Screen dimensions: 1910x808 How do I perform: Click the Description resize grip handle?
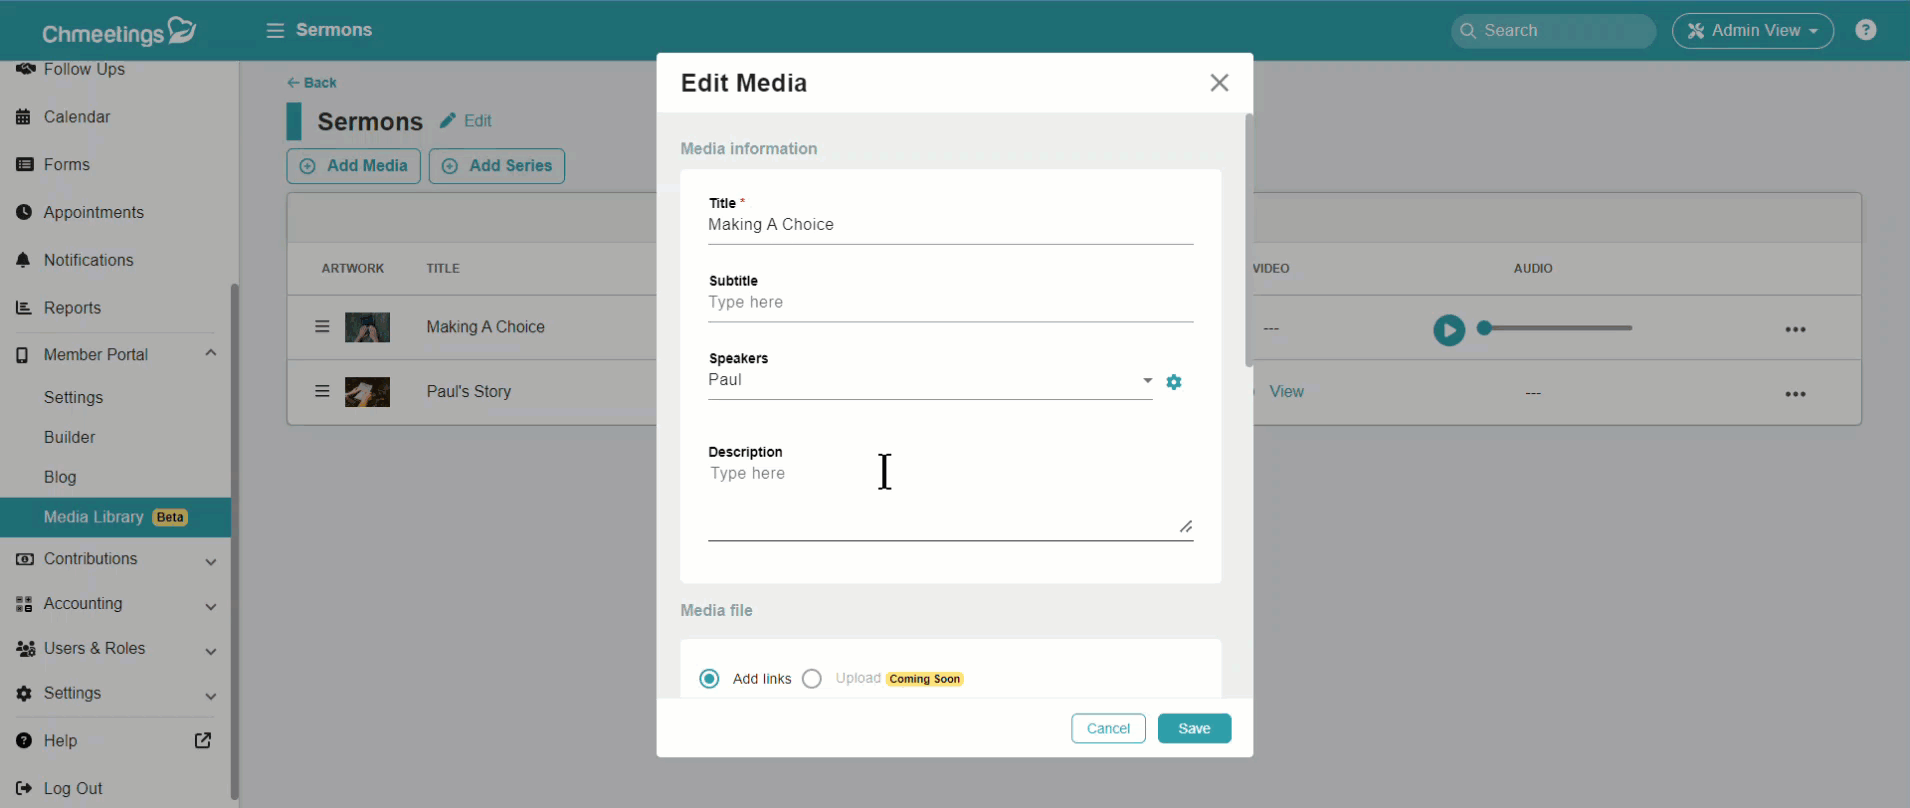tap(1185, 527)
